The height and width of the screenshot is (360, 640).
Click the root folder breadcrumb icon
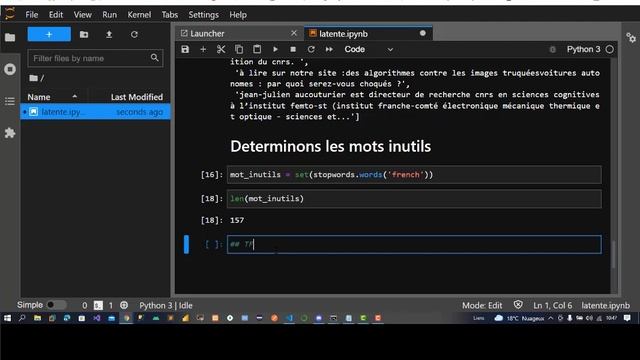pyautogui.click(x=33, y=78)
